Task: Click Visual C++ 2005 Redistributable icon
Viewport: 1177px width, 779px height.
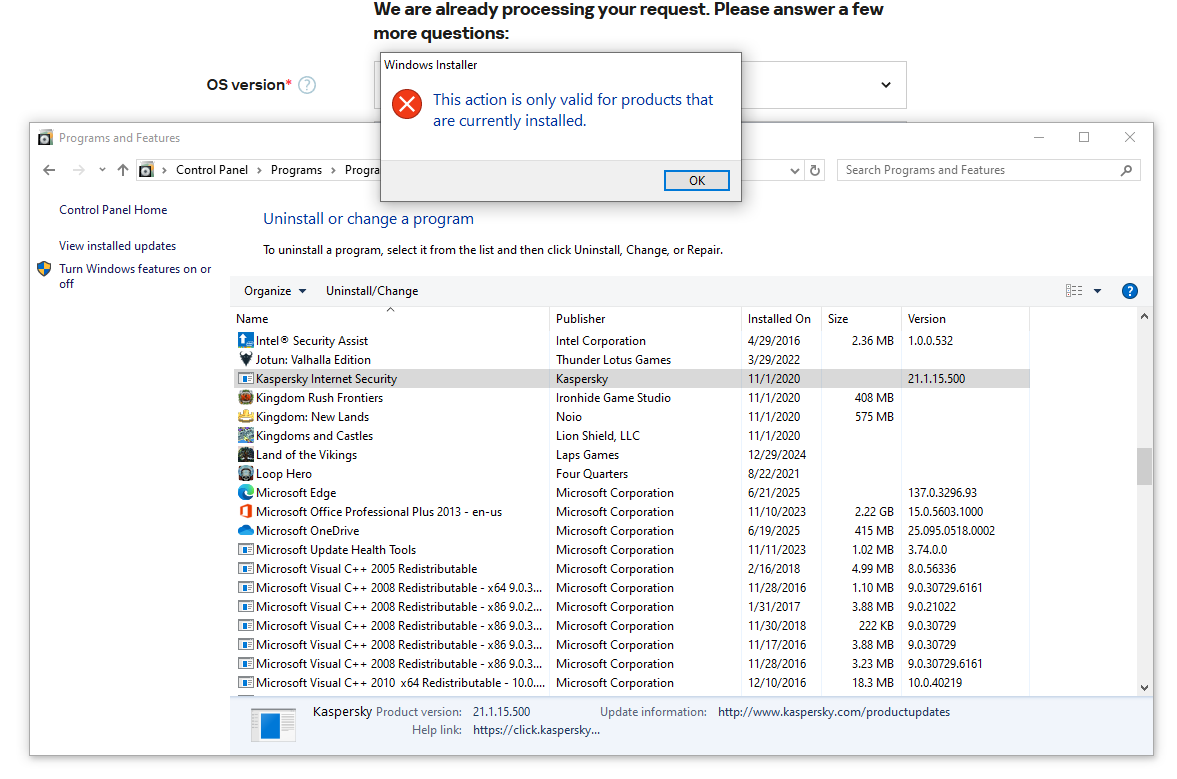Action: pos(245,568)
